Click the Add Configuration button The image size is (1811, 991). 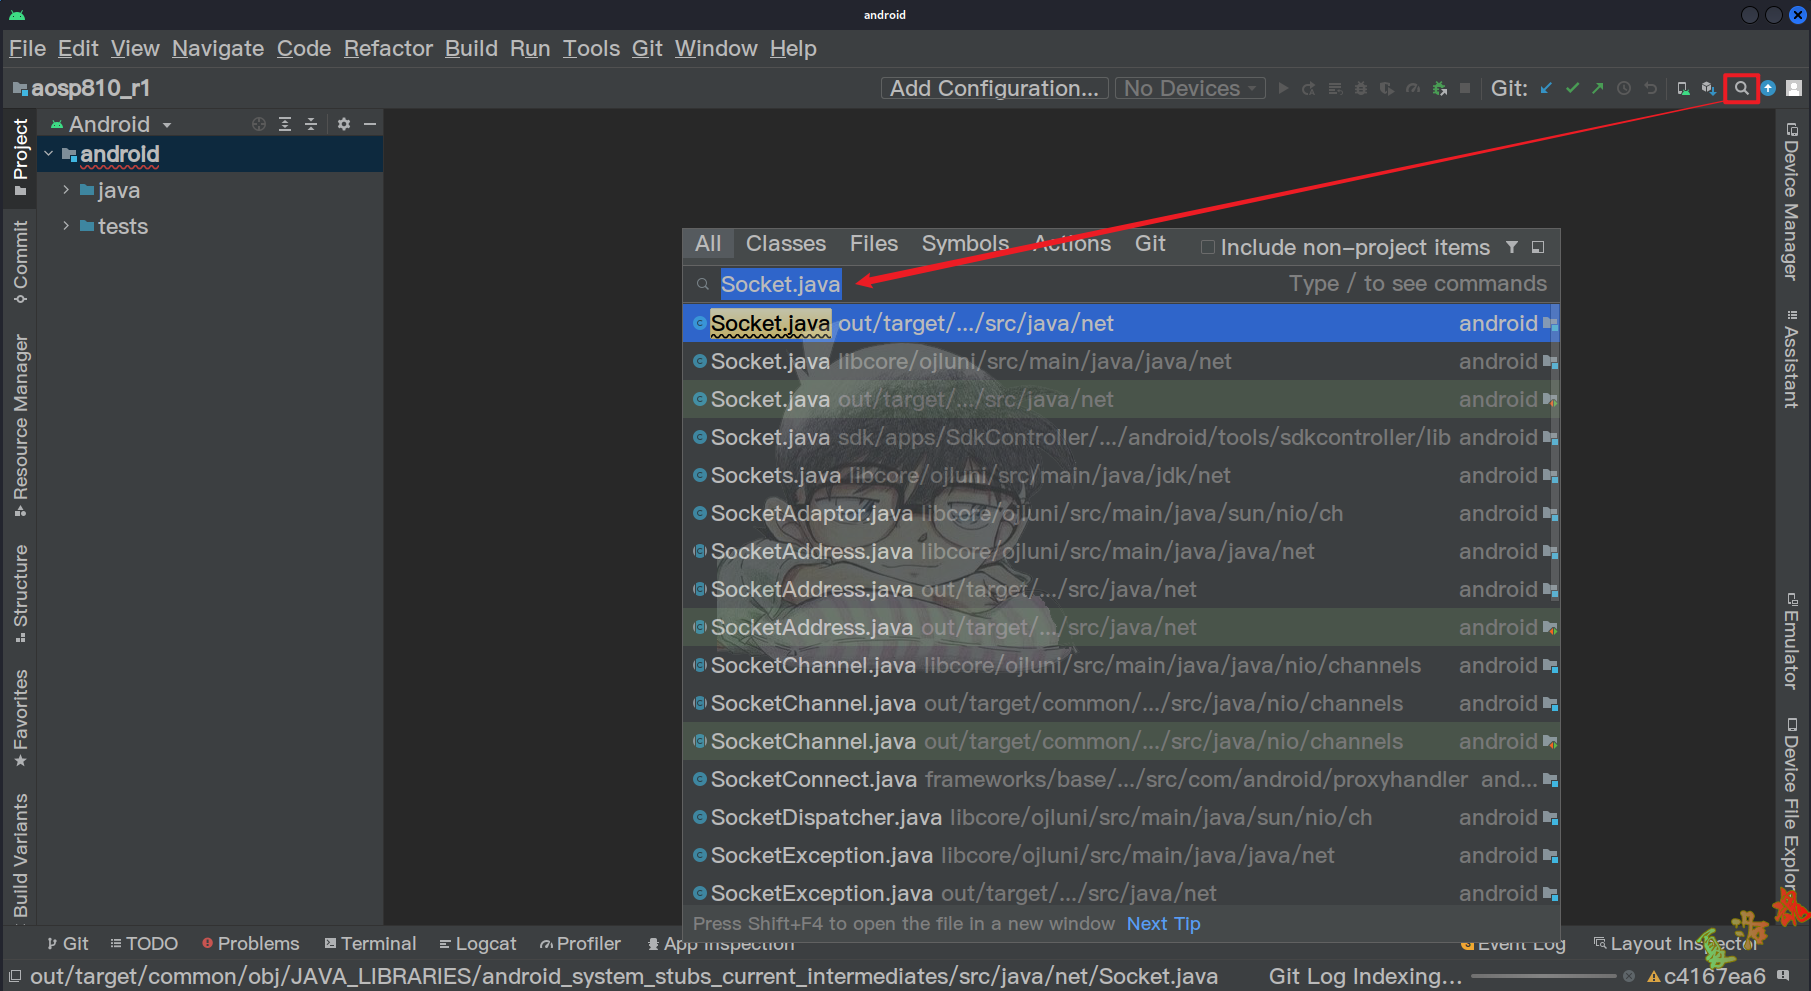click(994, 88)
